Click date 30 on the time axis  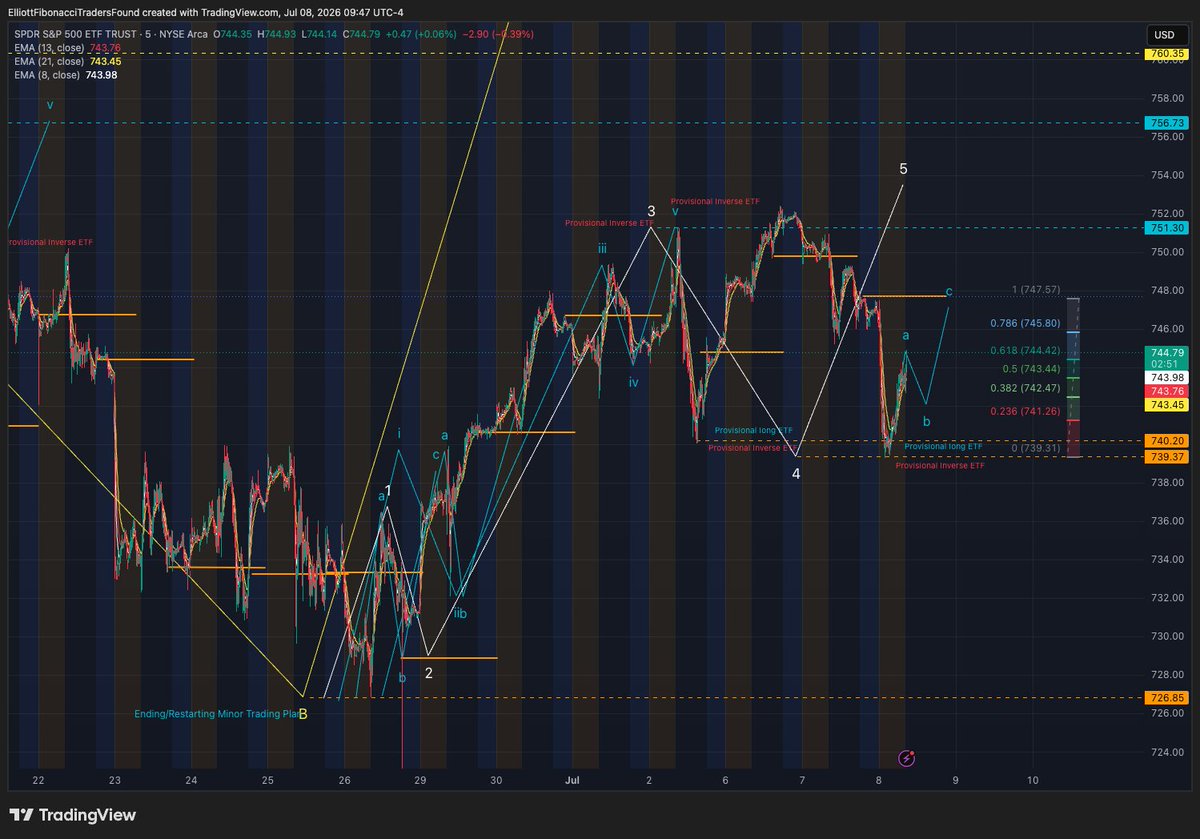point(497,780)
